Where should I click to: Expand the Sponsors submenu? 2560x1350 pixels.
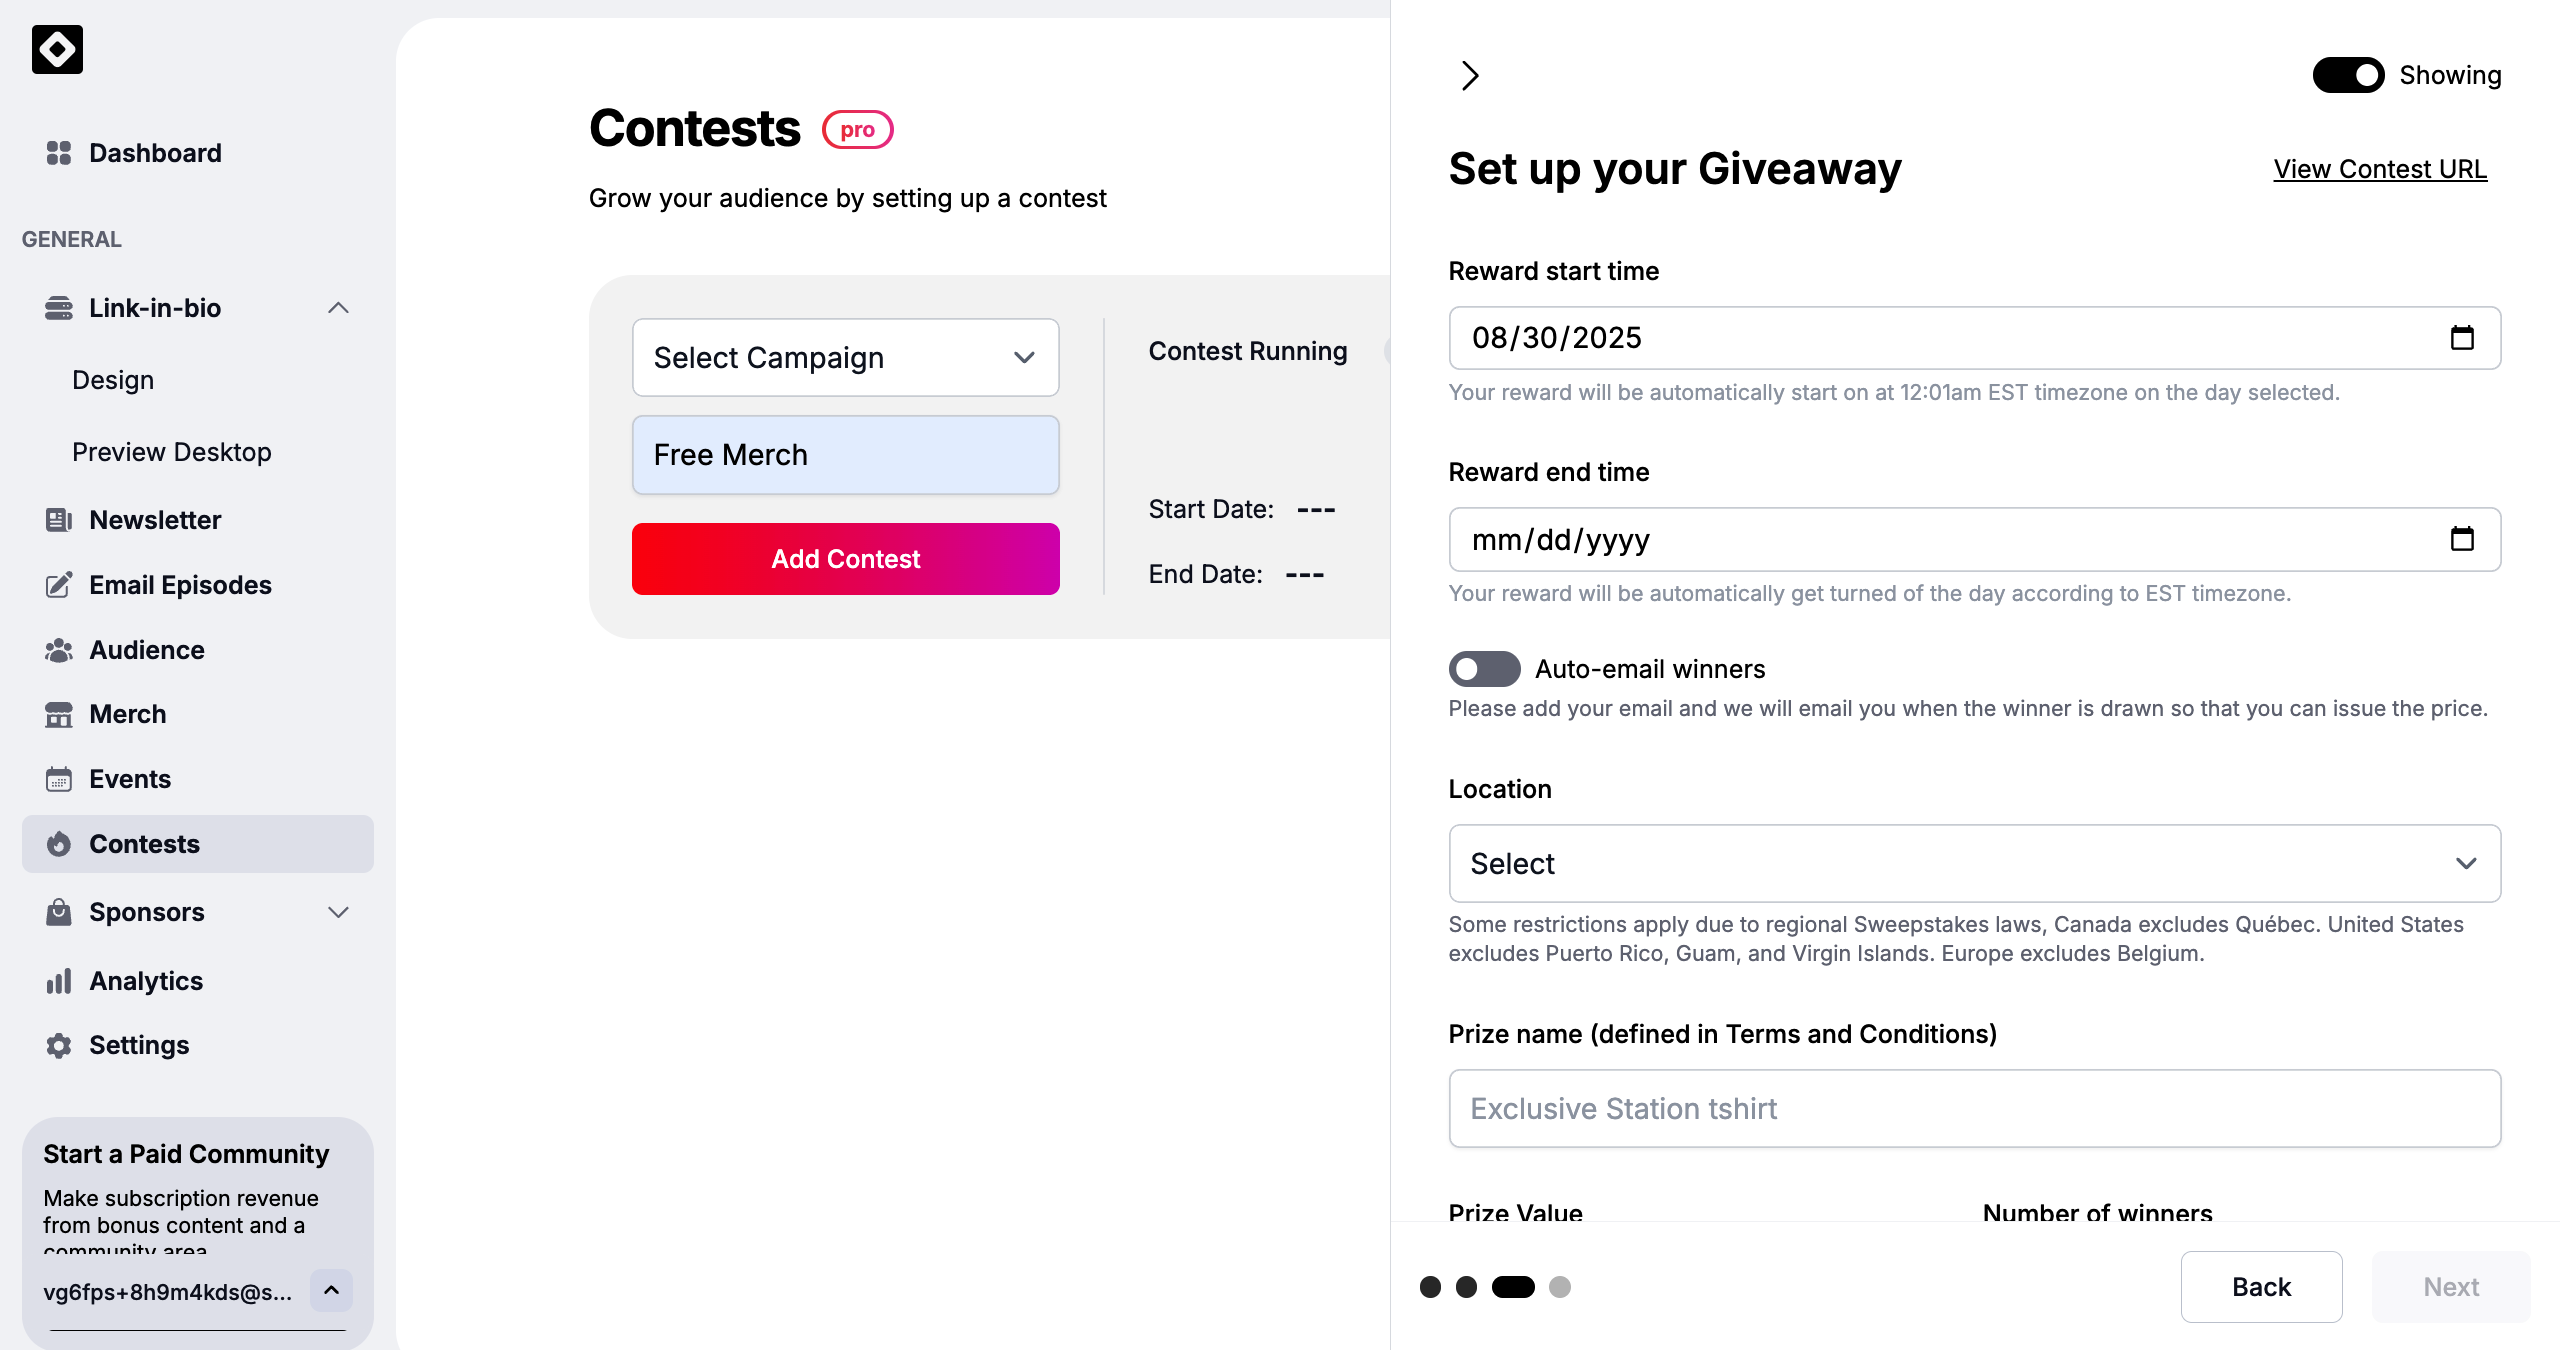click(x=338, y=912)
